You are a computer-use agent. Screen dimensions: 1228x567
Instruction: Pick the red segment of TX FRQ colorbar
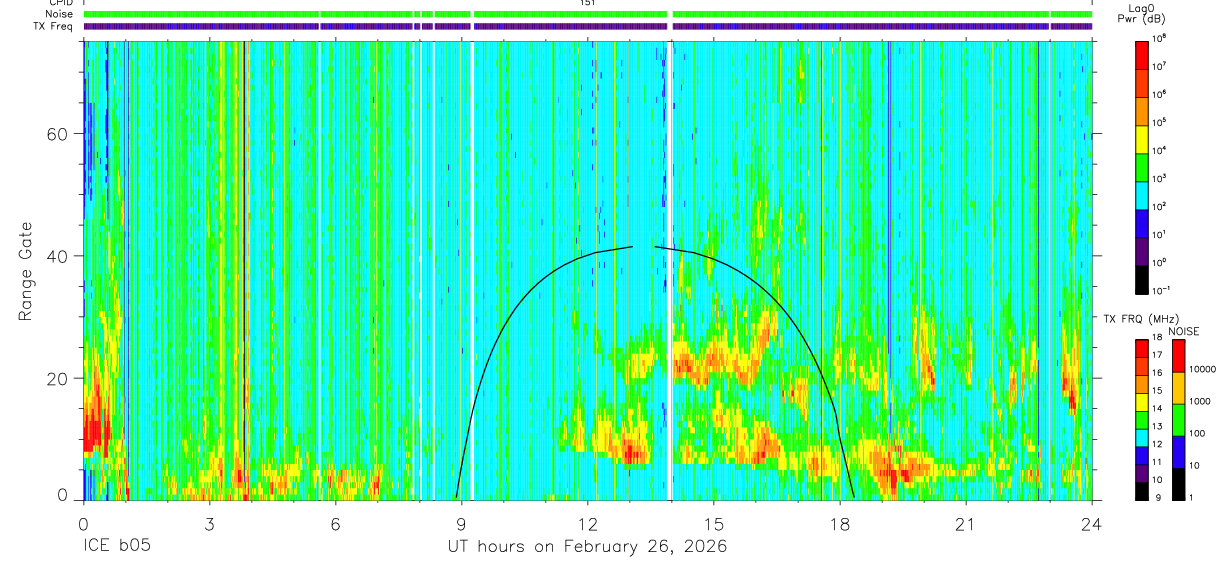[1142, 348]
